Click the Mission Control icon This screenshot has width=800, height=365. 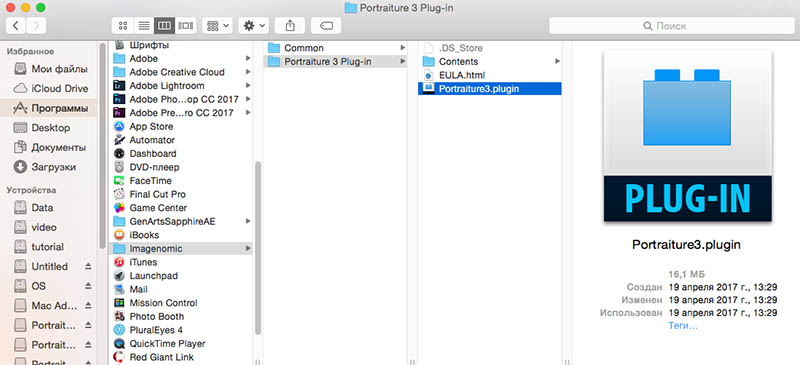pyautogui.click(x=119, y=303)
